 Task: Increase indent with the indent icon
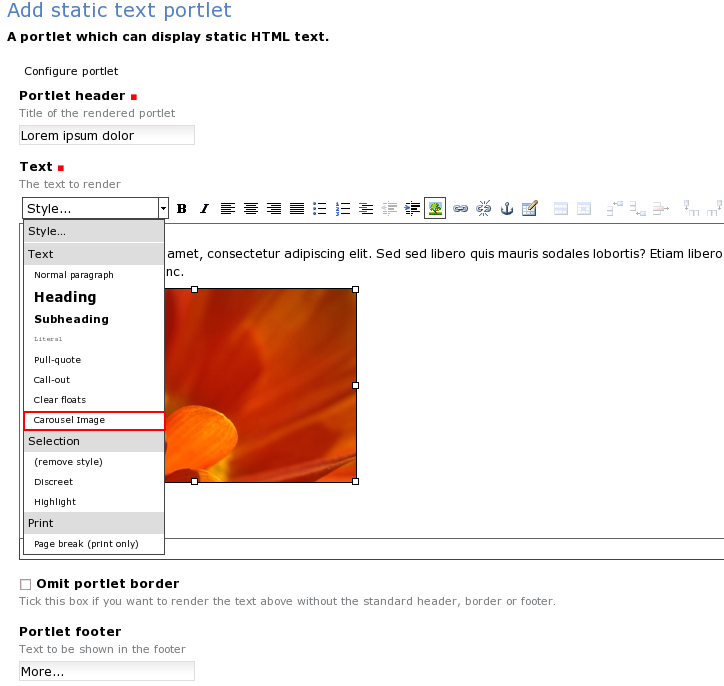pos(412,209)
